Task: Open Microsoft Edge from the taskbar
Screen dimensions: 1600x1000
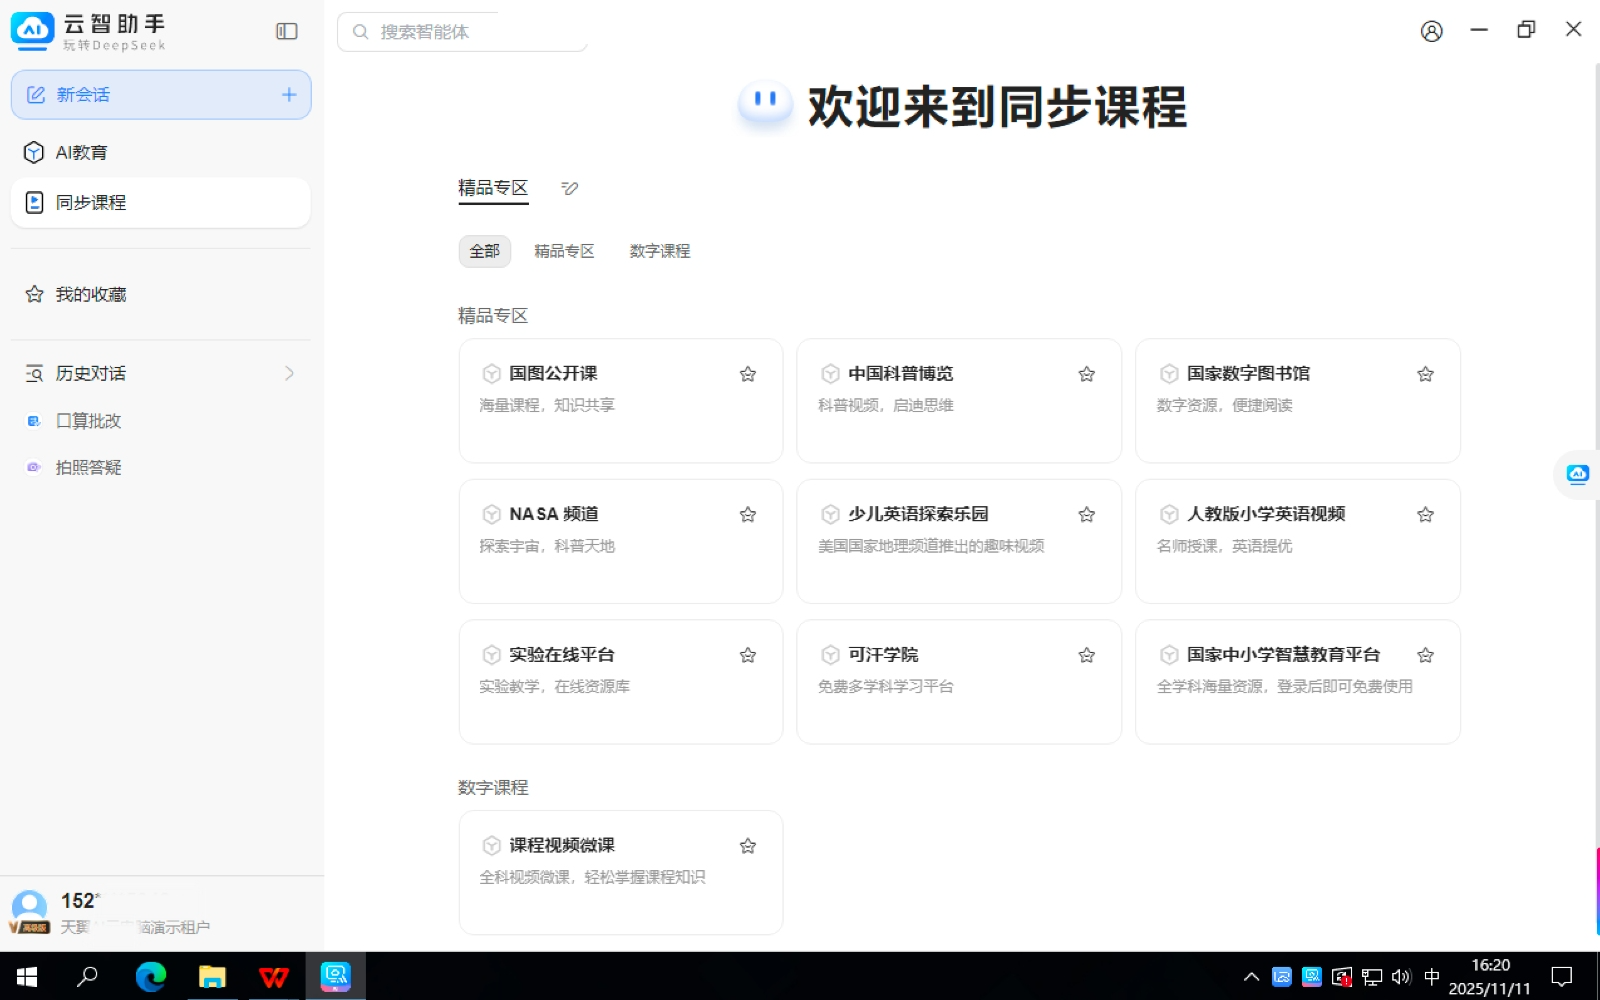Action: click(x=151, y=976)
